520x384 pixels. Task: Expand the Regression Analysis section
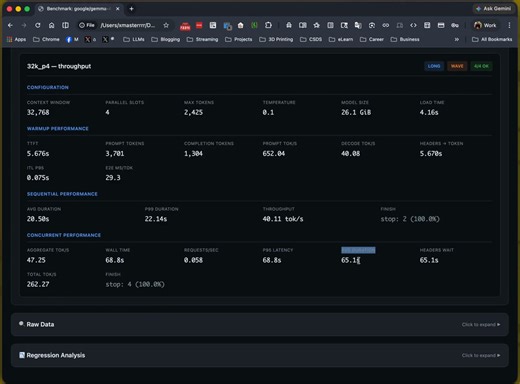(x=260, y=355)
